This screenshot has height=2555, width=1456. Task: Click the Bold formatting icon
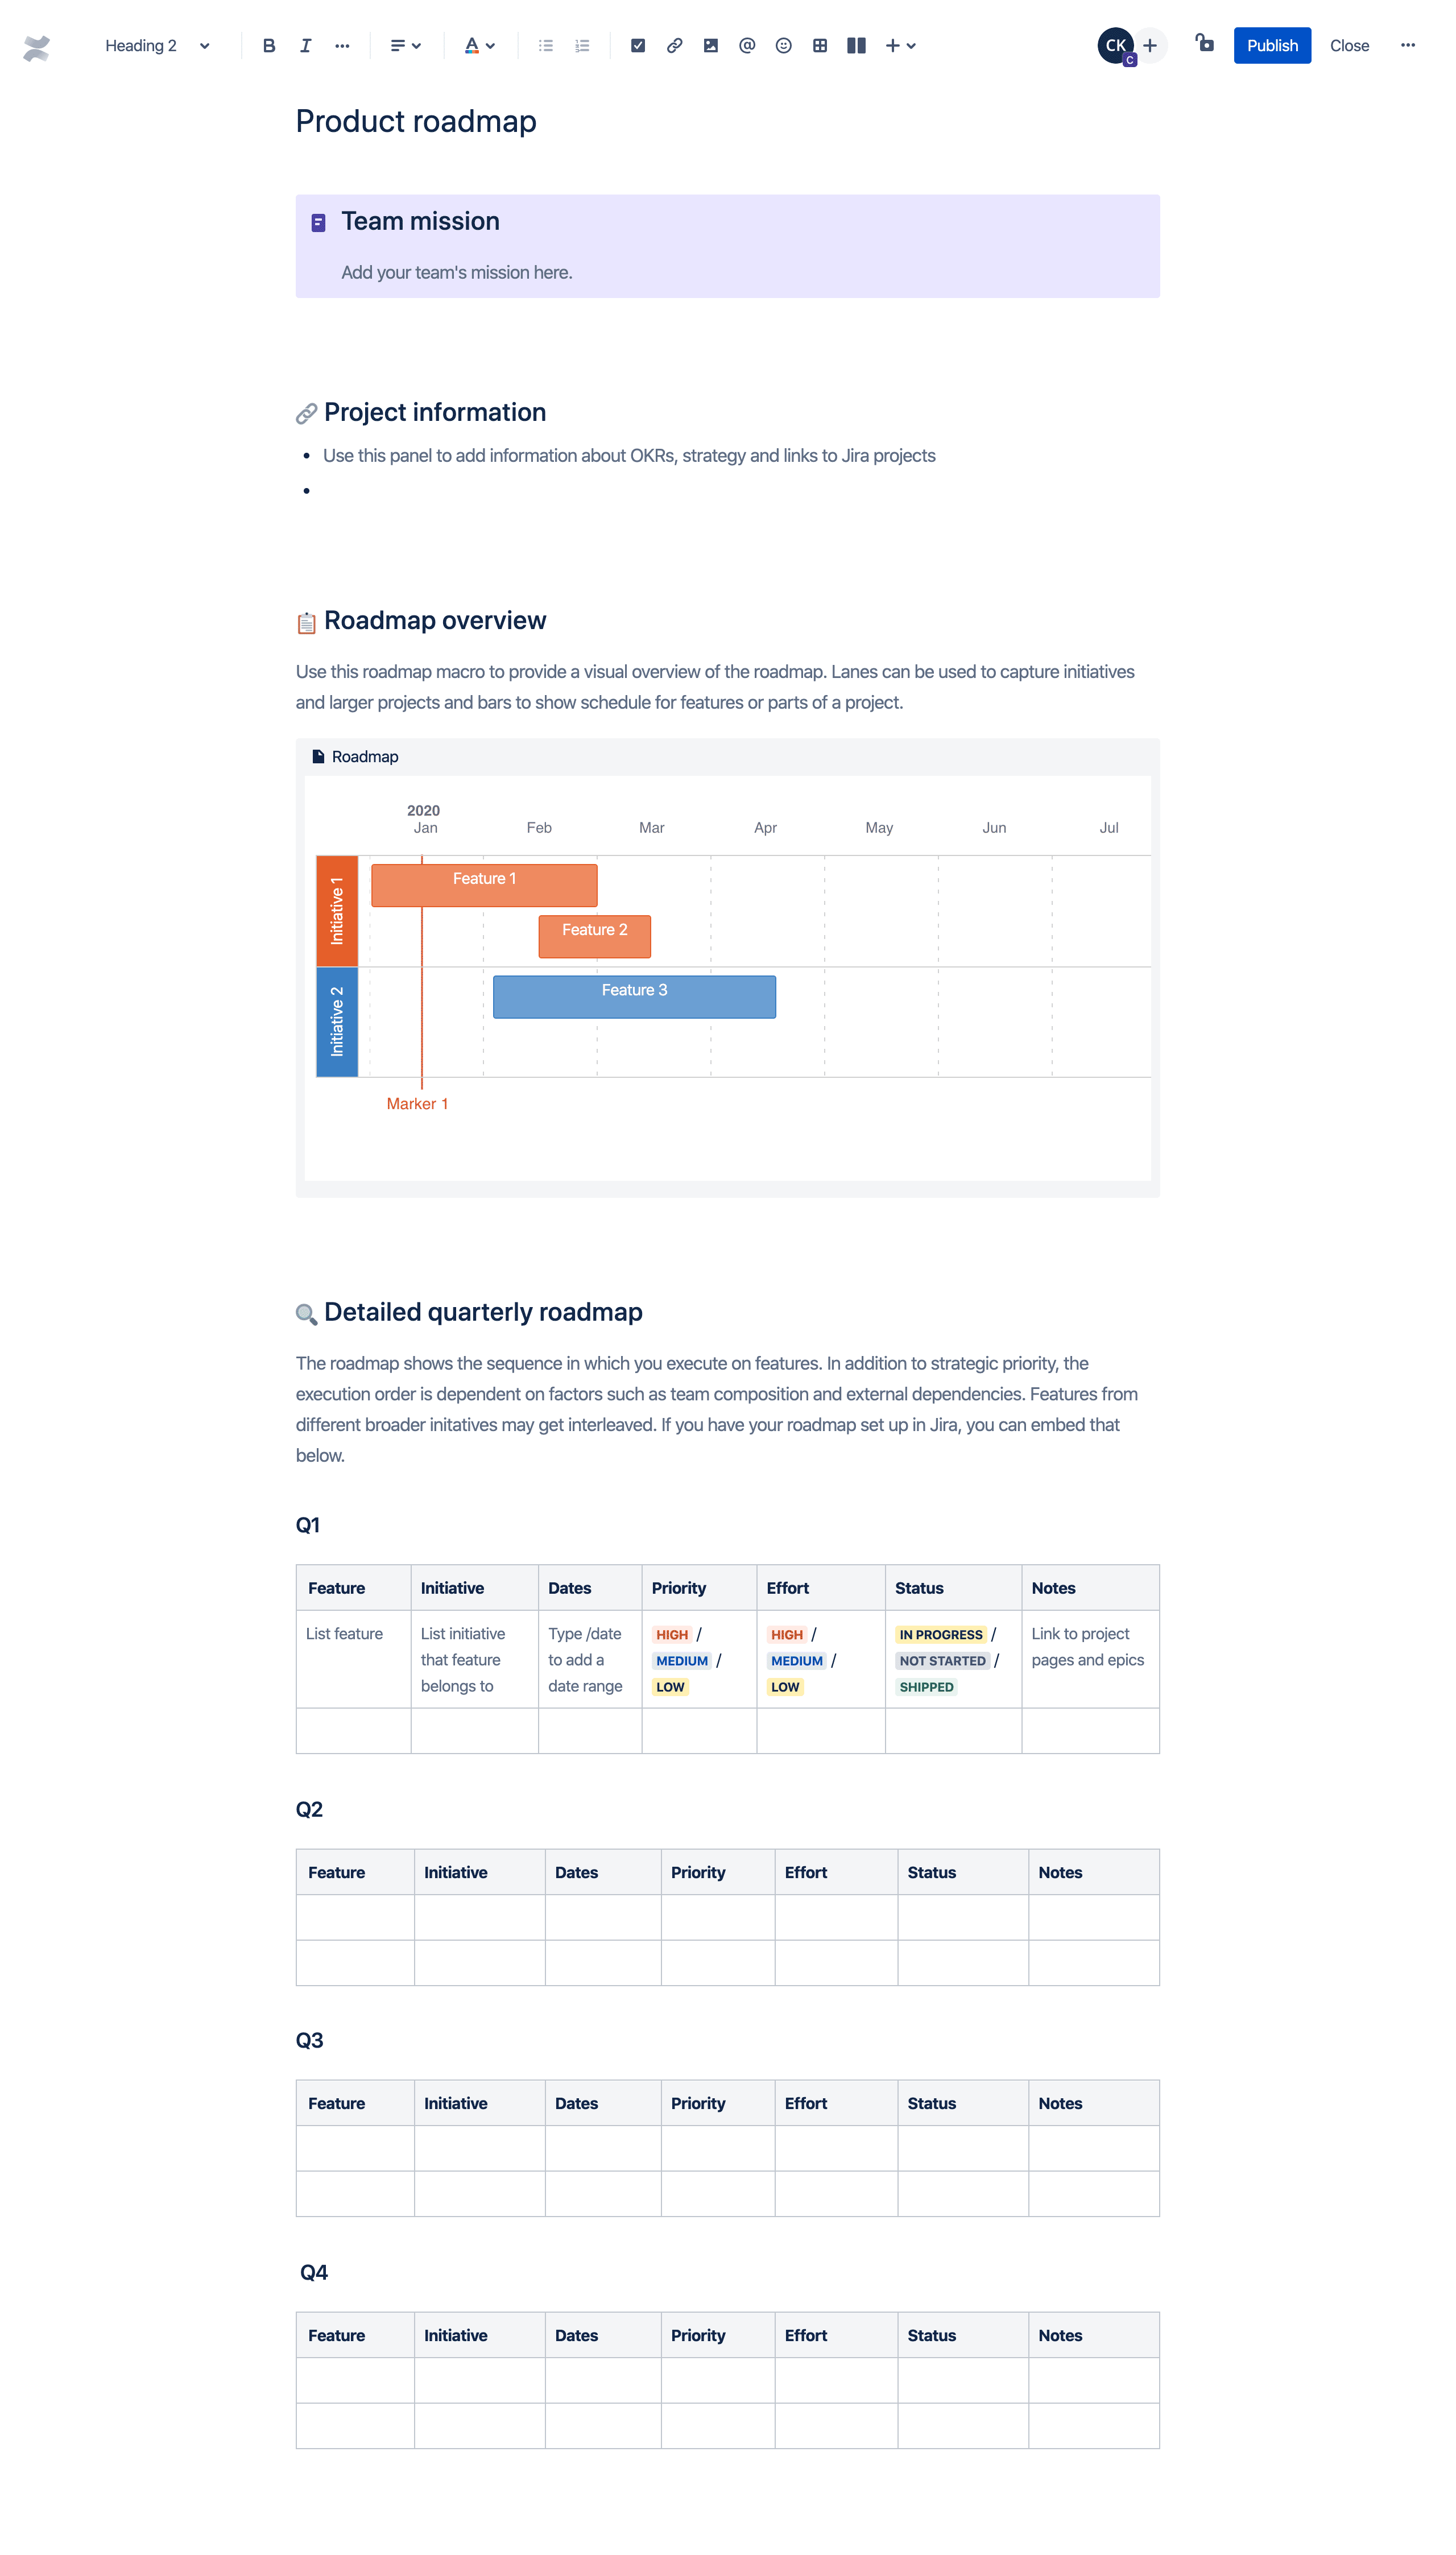(267, 44)
